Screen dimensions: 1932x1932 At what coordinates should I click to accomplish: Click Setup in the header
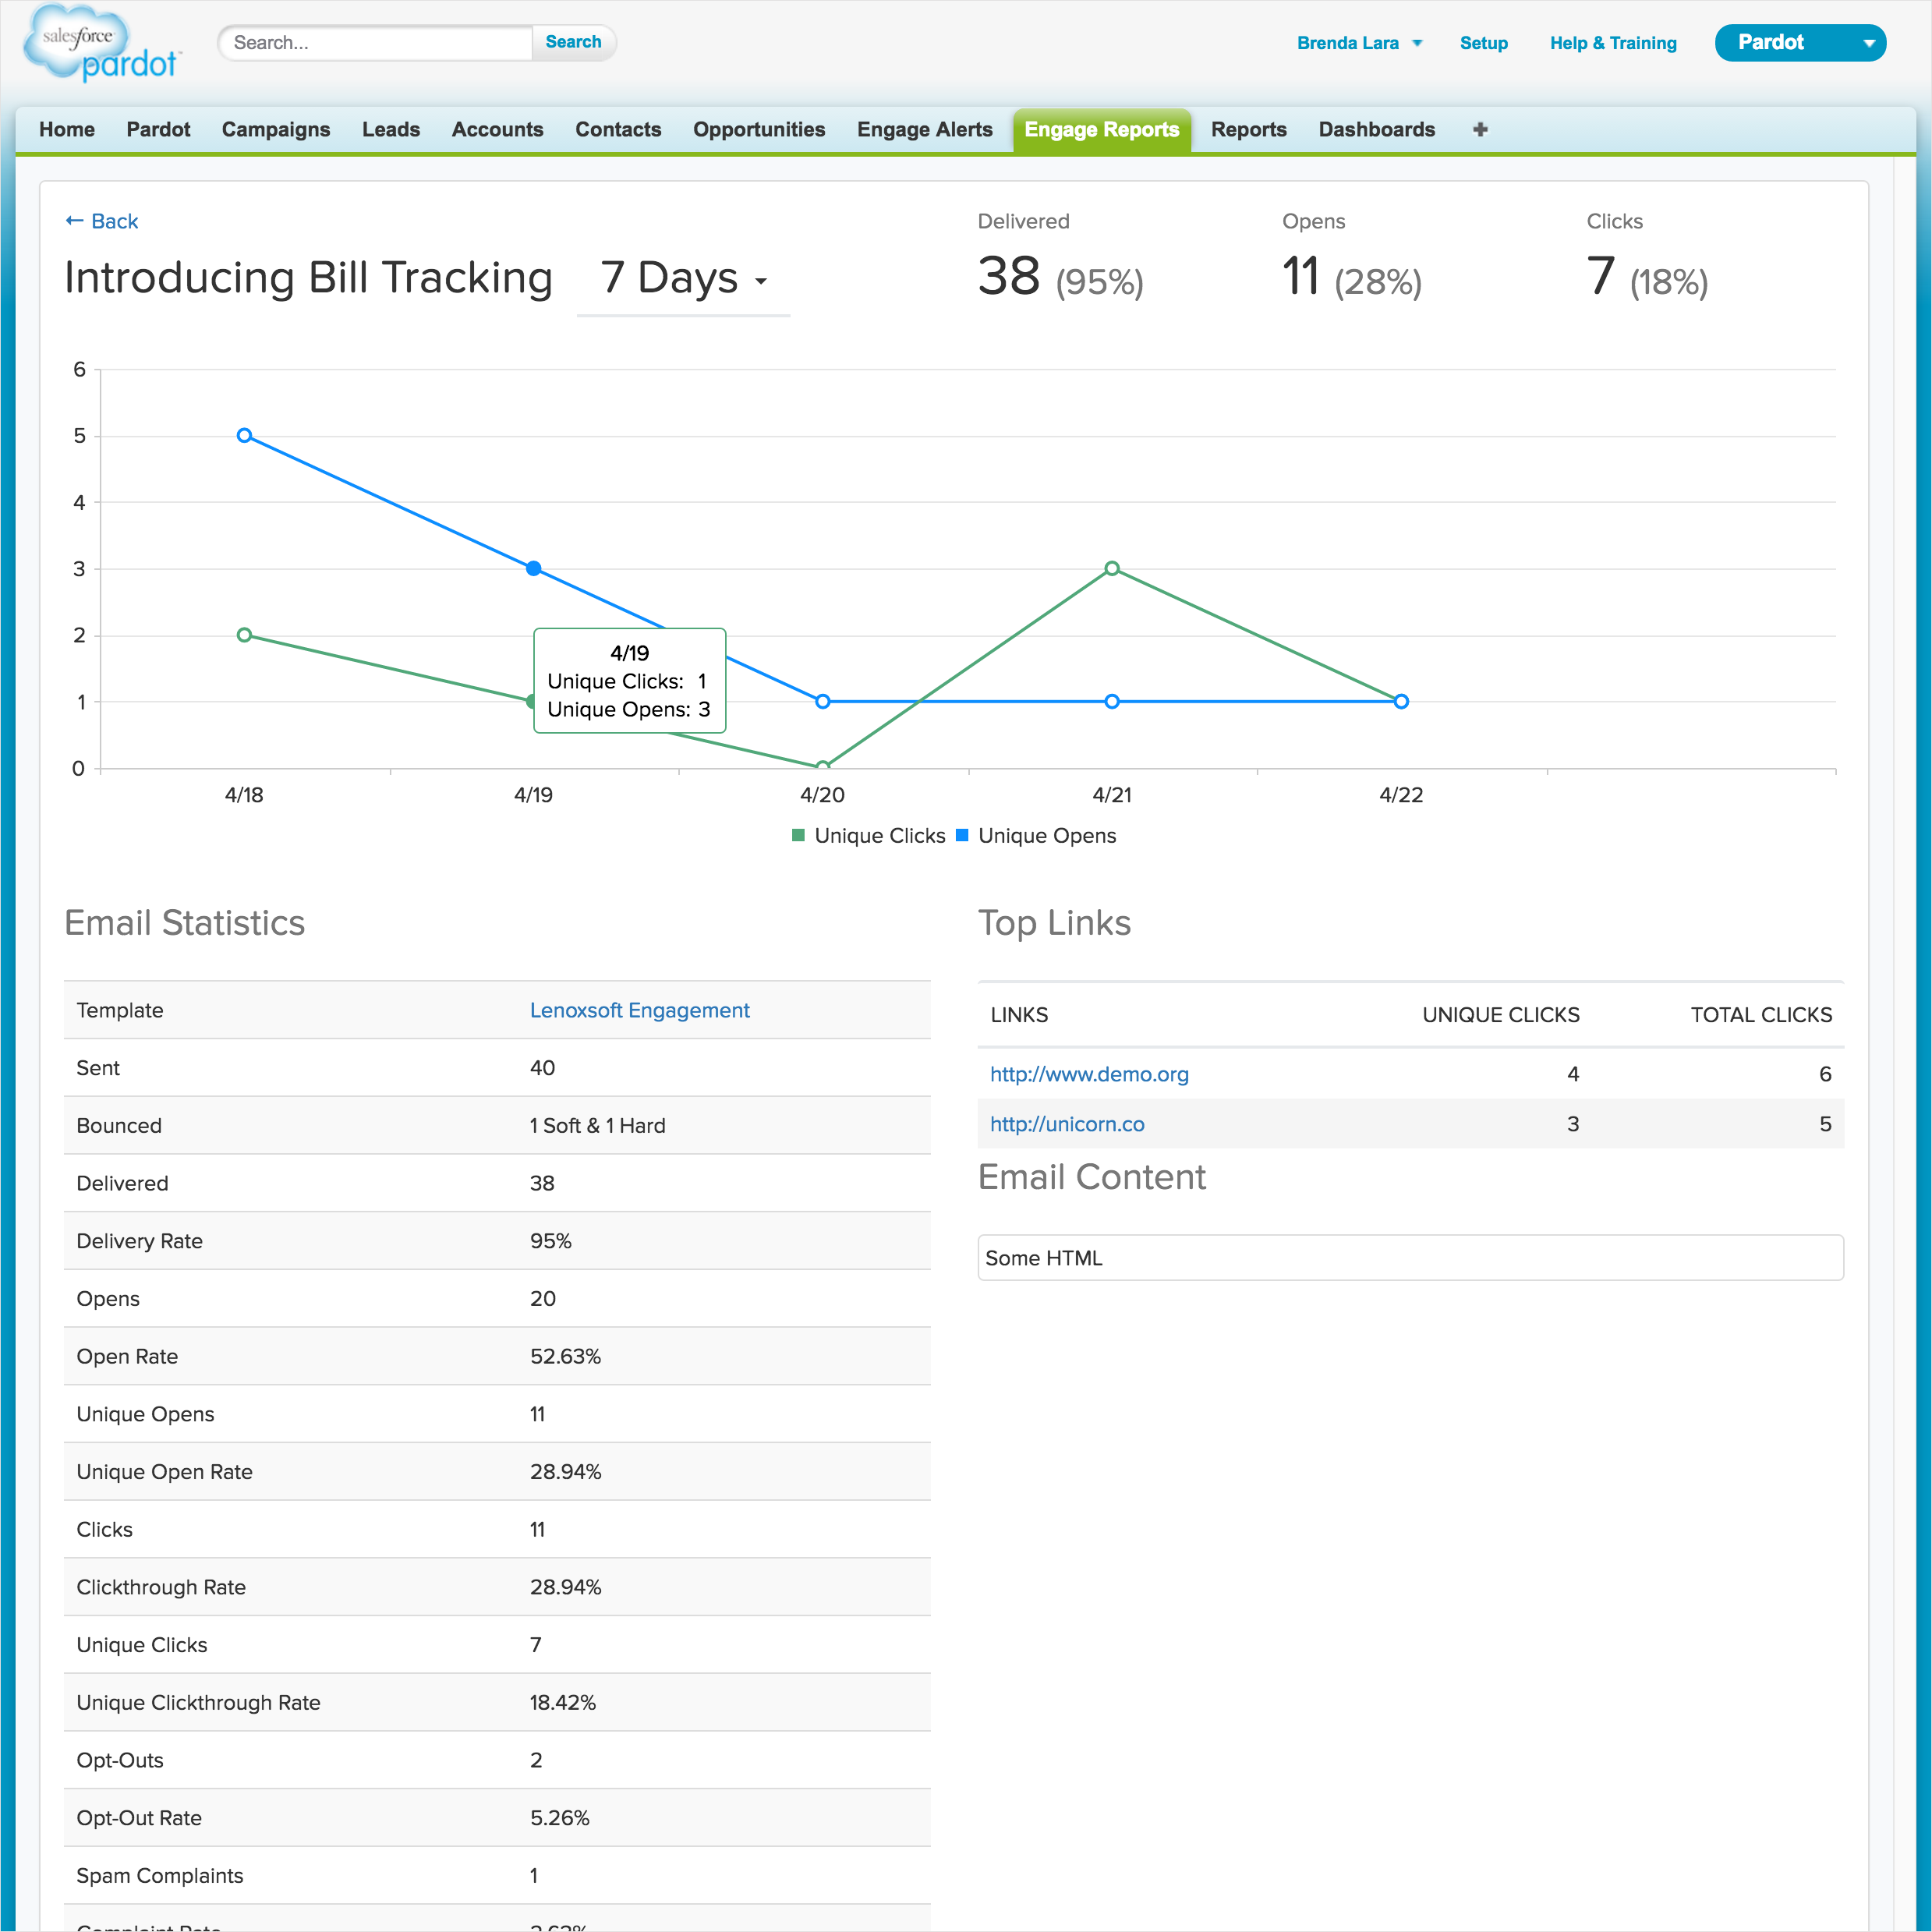click(1483, 43)
